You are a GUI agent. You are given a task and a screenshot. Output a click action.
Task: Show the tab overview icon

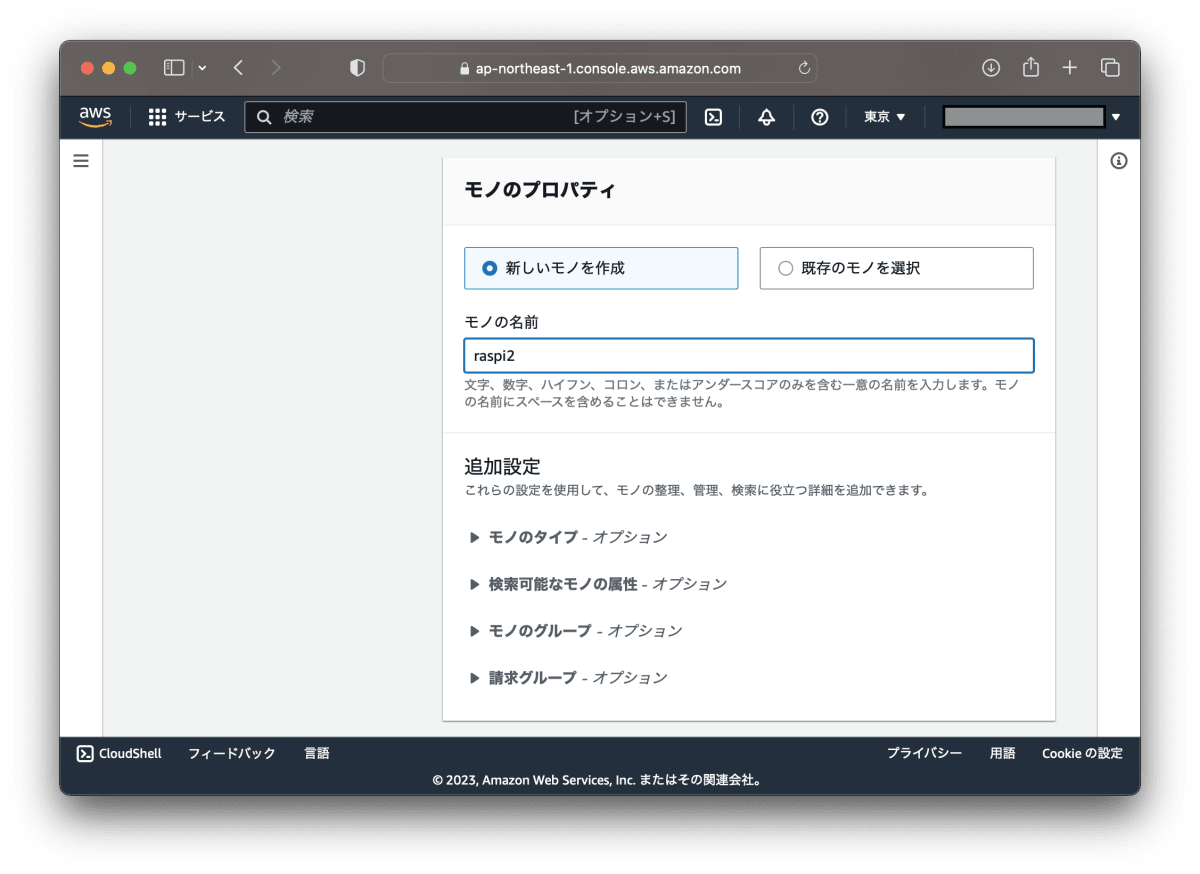(1110, 68)
